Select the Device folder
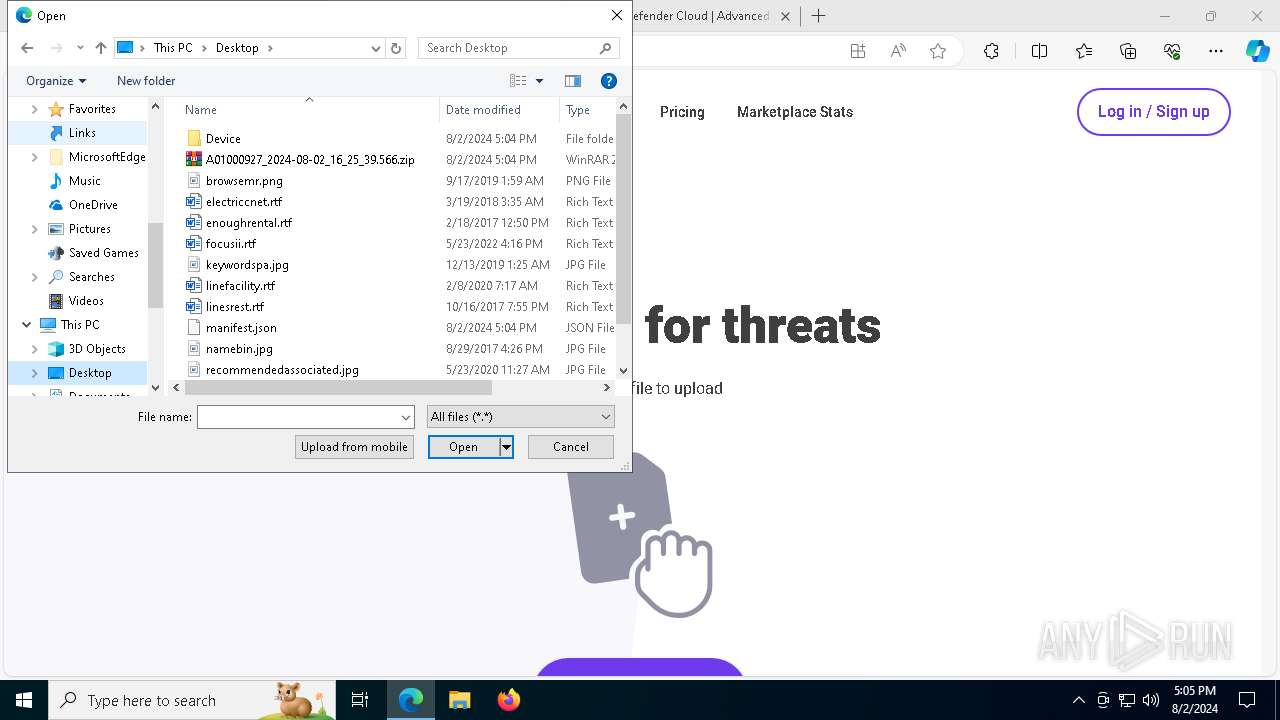This screenshot has width=1280, height=720. [223, 139]
